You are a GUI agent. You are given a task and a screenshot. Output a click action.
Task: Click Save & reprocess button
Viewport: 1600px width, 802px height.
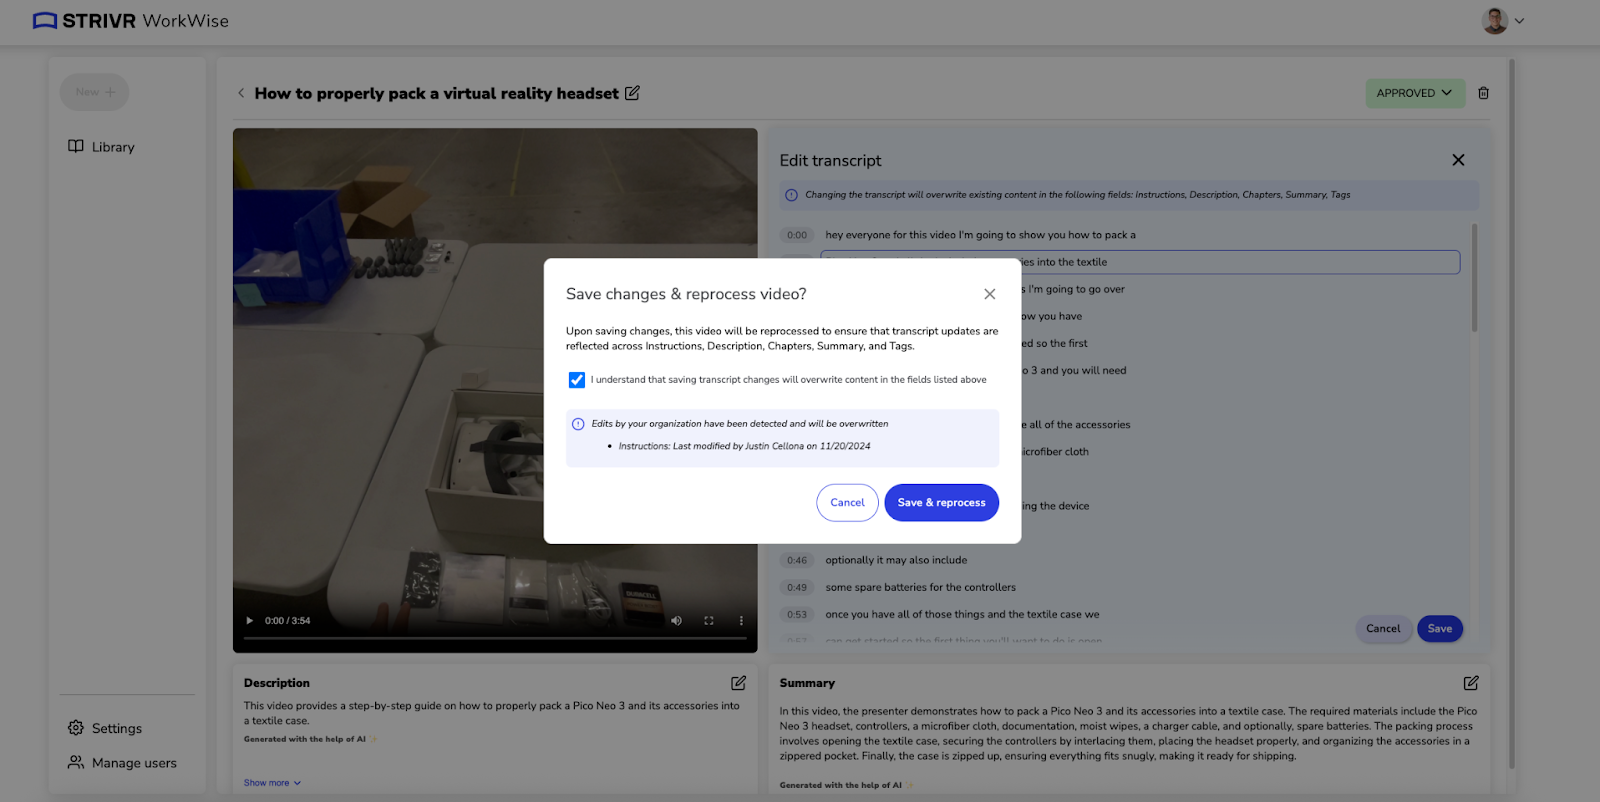[941, 503]
